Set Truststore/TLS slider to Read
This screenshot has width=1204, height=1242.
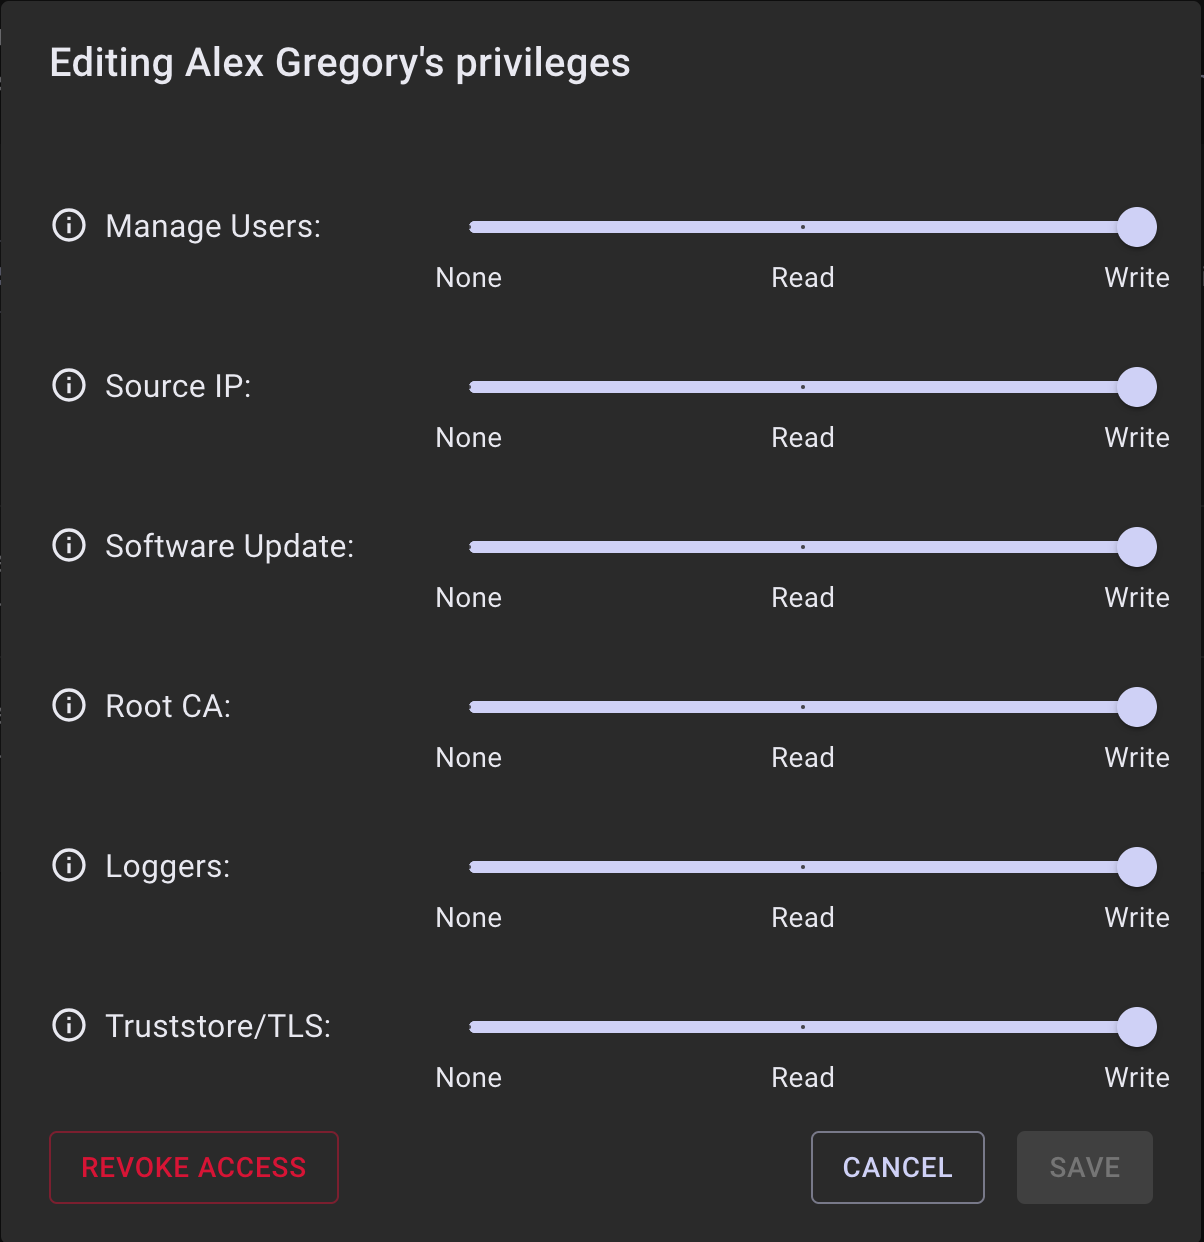click(803, 1027)
